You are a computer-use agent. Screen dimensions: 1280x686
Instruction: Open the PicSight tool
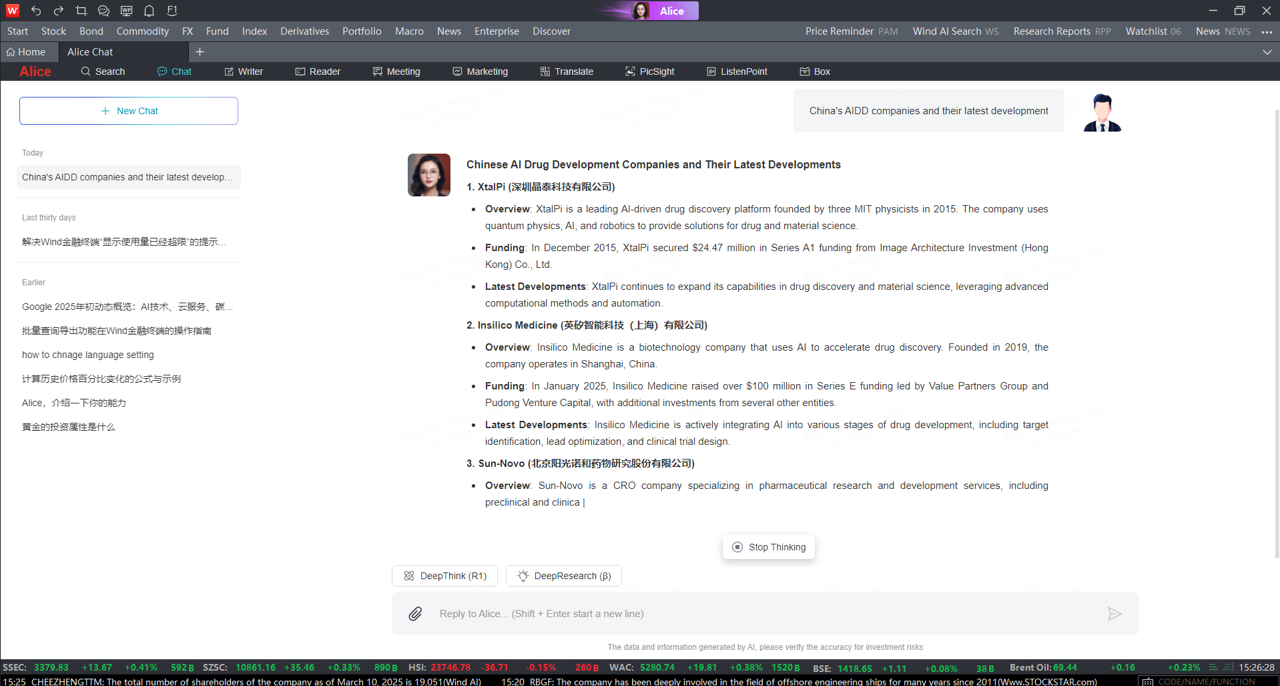point(650,72)
